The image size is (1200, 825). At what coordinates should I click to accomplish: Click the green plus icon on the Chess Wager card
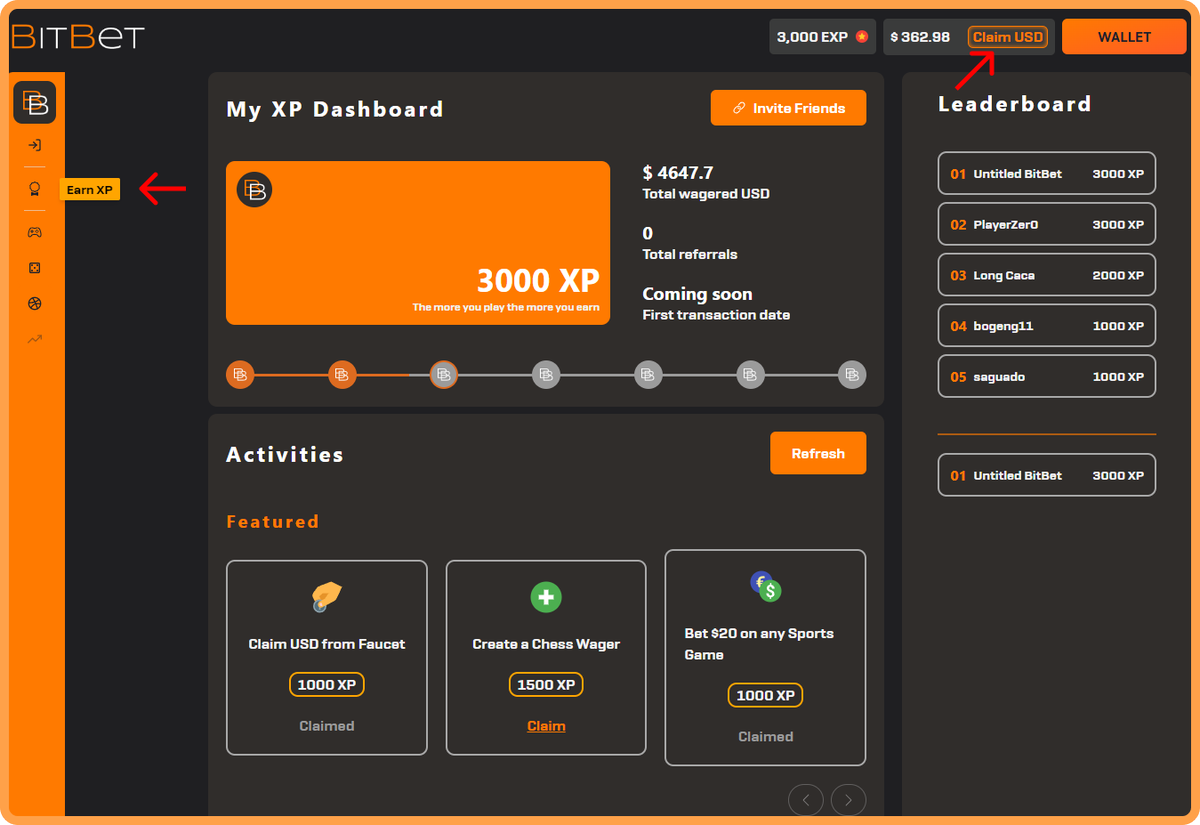(x=546, y=598)
